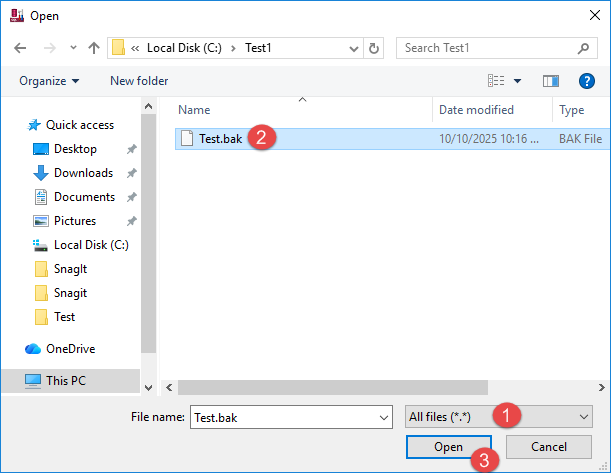Click New folder in the toolbar
The height and width of the screenshot is (473, 611).
click(x=139, y=81)
